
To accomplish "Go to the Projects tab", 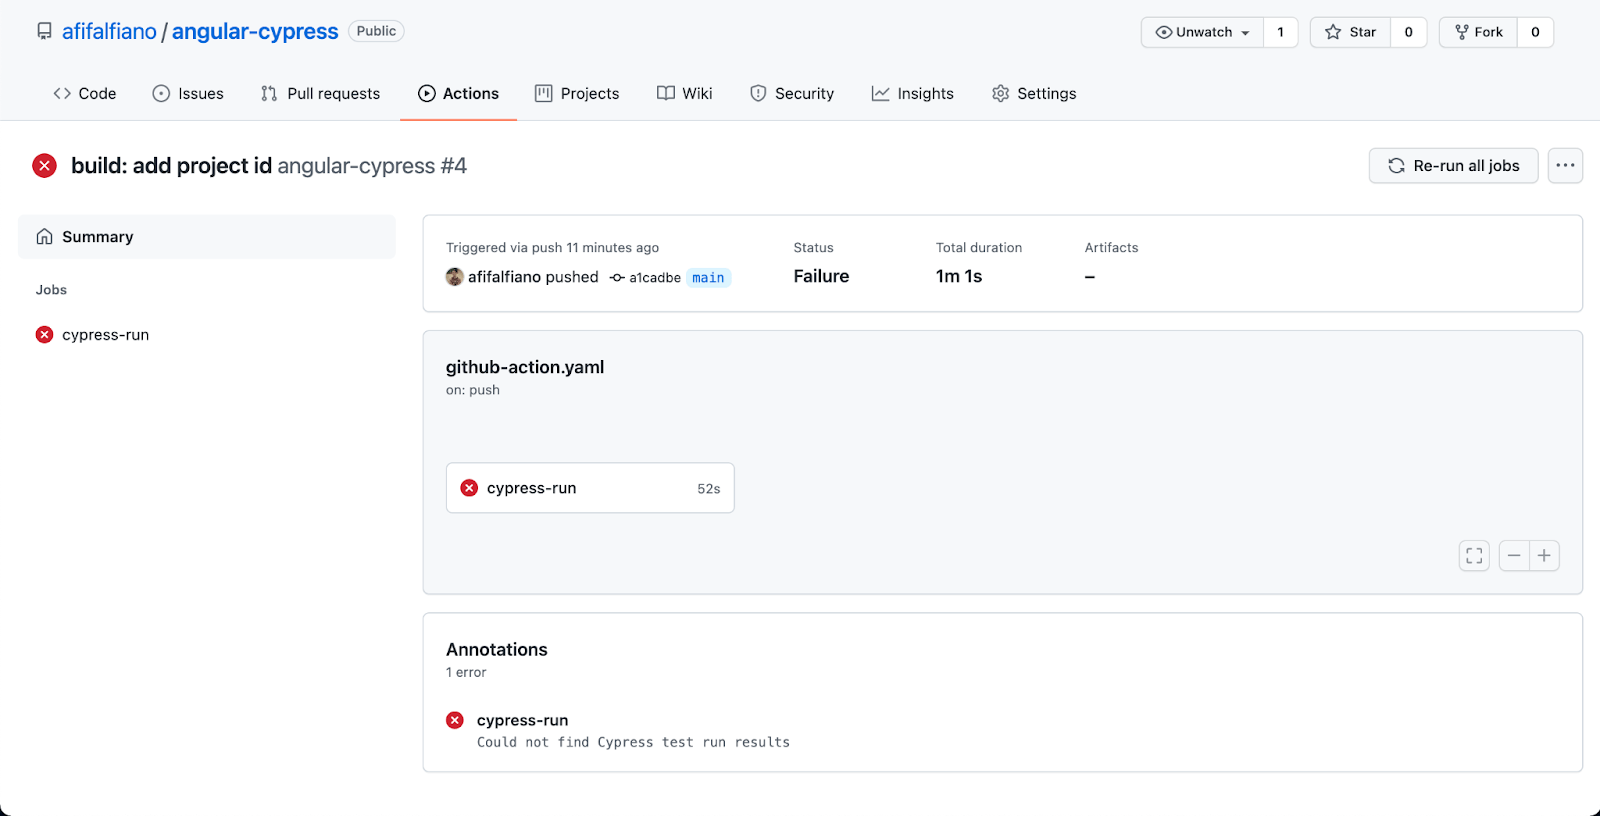I will 577,93.
